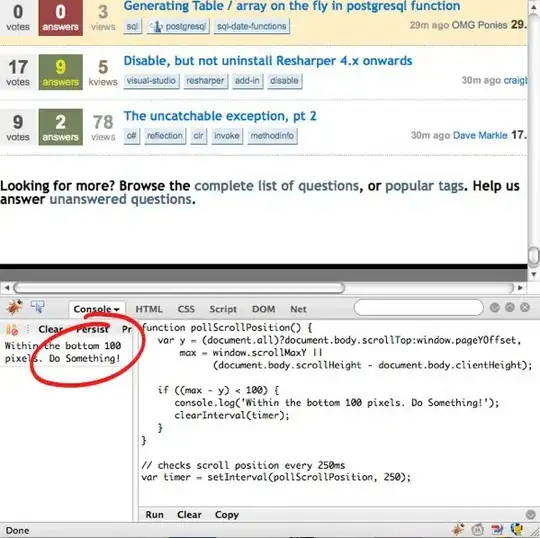
Task: Click the Firebug panel minimize down-arrow button
Action: [495, 308]
